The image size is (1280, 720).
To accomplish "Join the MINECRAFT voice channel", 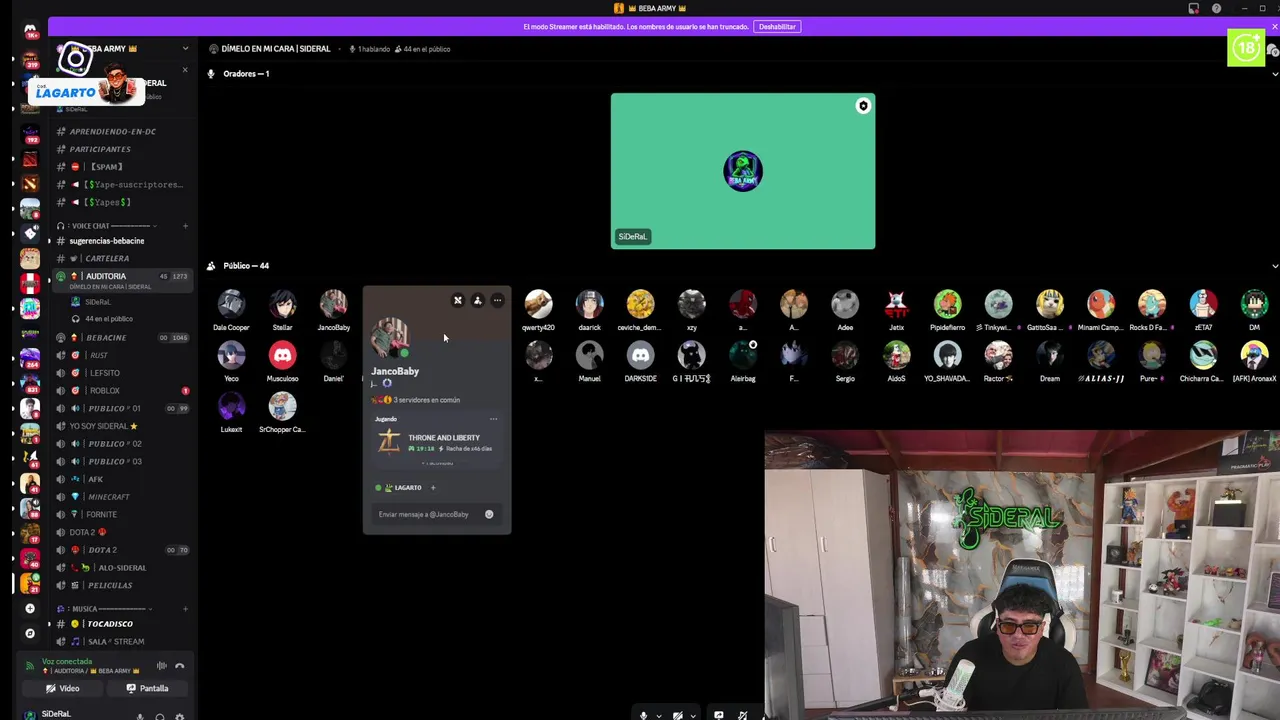I will click(109, 497).
